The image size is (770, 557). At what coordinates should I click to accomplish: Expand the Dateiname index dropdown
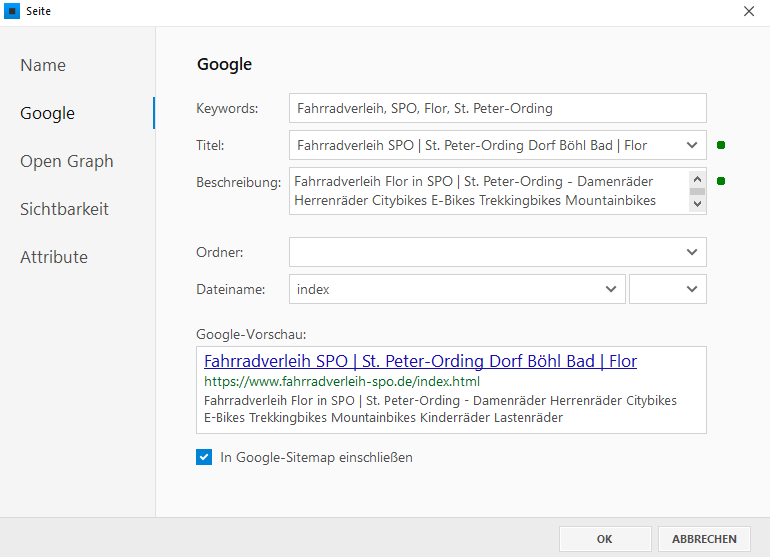point(611,289)
